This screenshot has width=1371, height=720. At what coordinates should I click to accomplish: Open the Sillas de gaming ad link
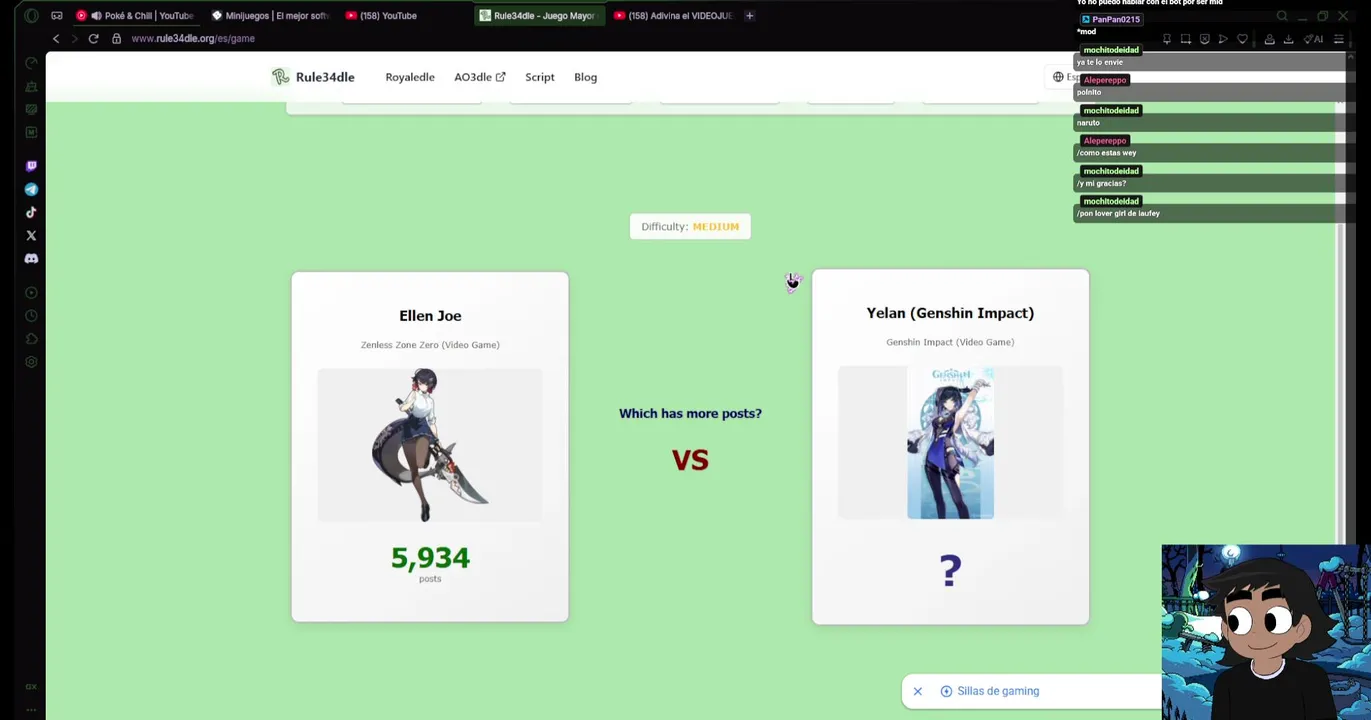(x=998, y=691)
